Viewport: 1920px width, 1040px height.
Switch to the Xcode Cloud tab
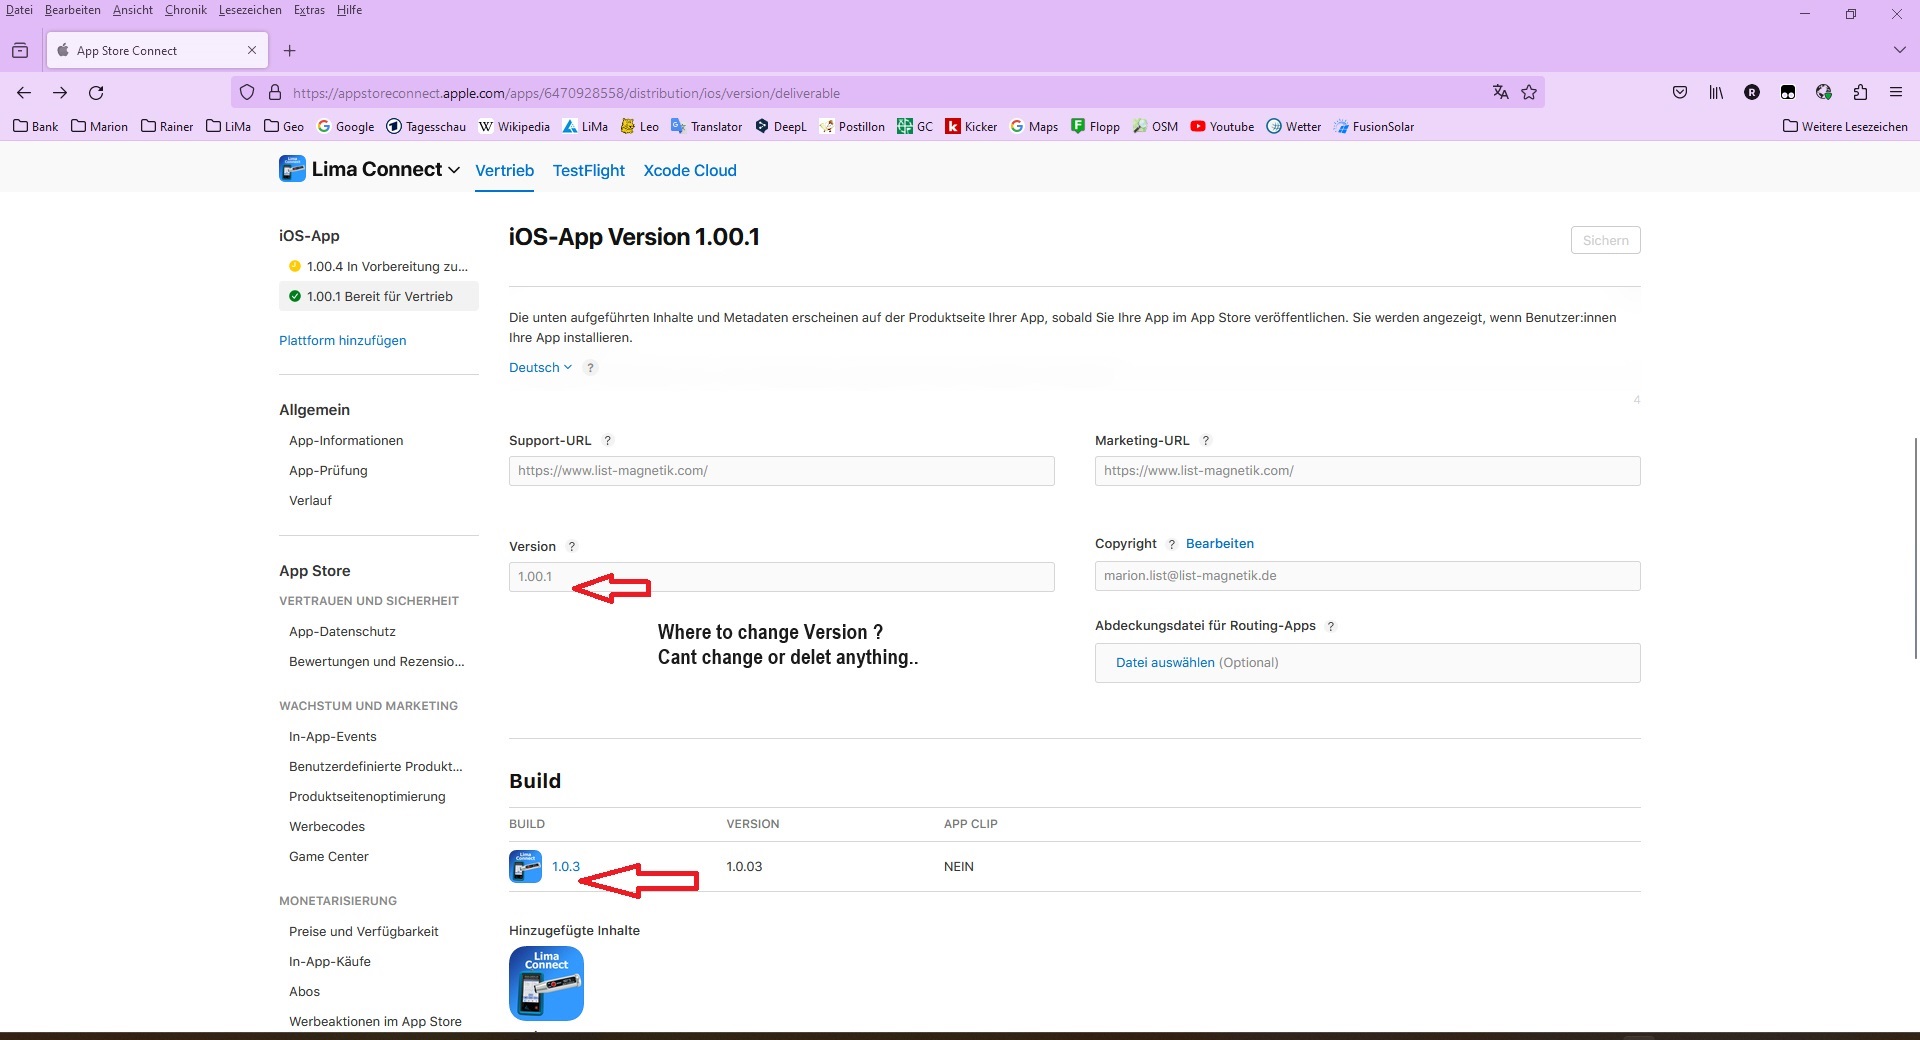(690, 171)
